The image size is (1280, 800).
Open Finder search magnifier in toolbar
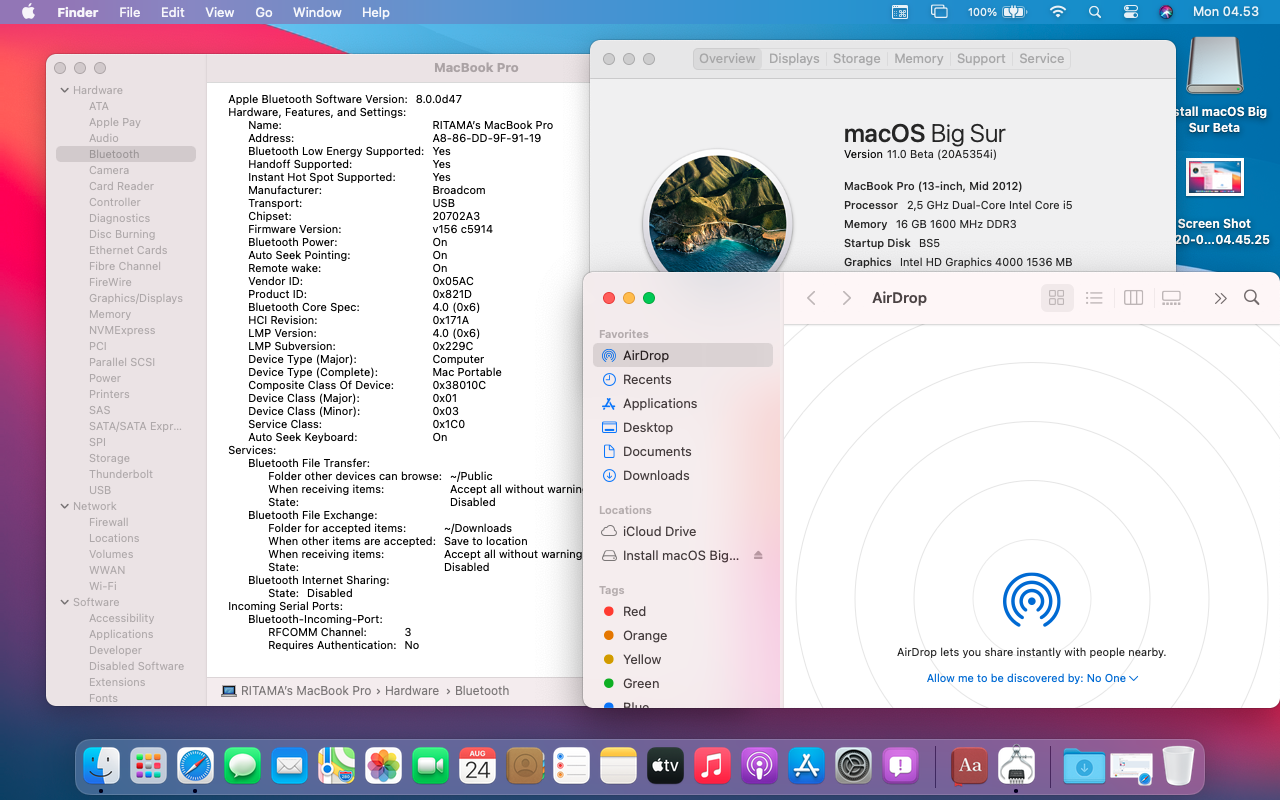point(1251,298)
